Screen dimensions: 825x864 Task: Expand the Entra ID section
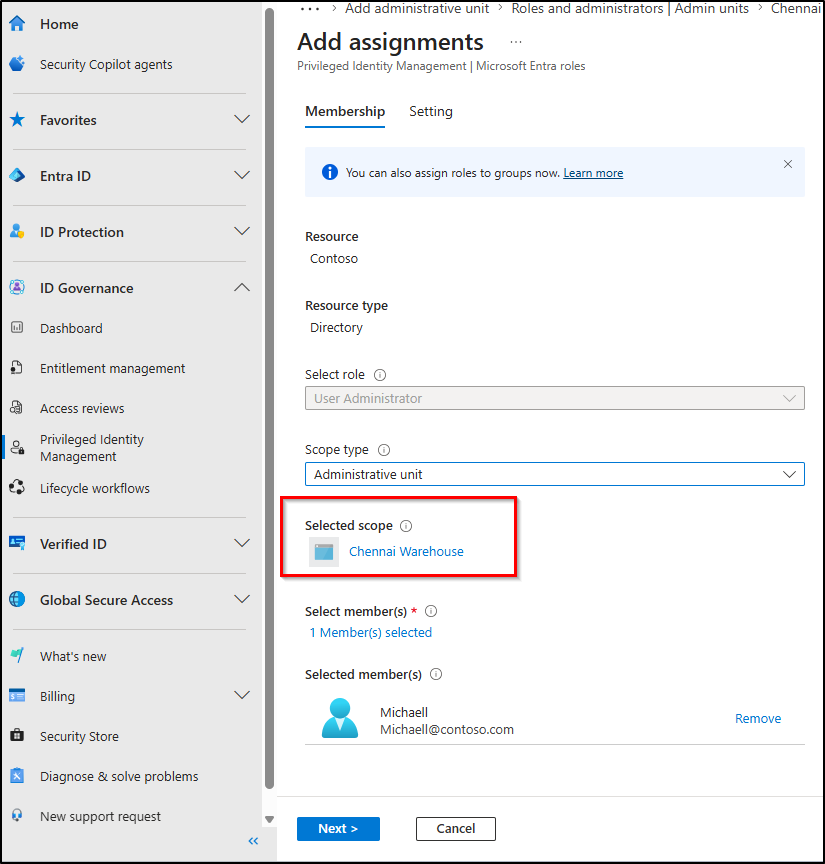coord(242,176)
